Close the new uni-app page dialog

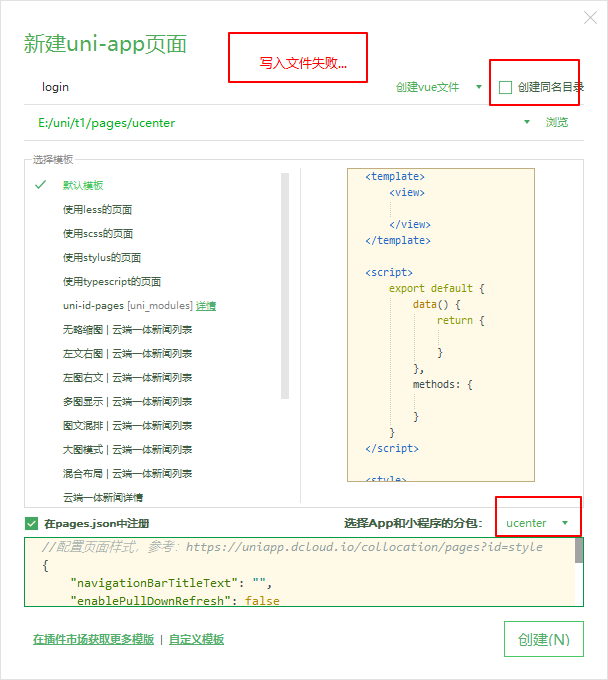590,18
